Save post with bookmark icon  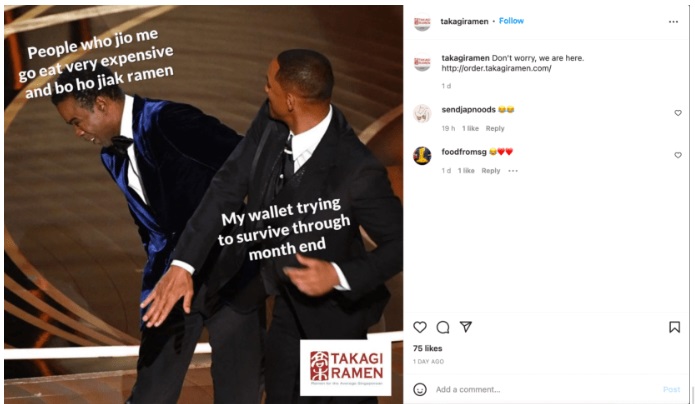(674, 327)
